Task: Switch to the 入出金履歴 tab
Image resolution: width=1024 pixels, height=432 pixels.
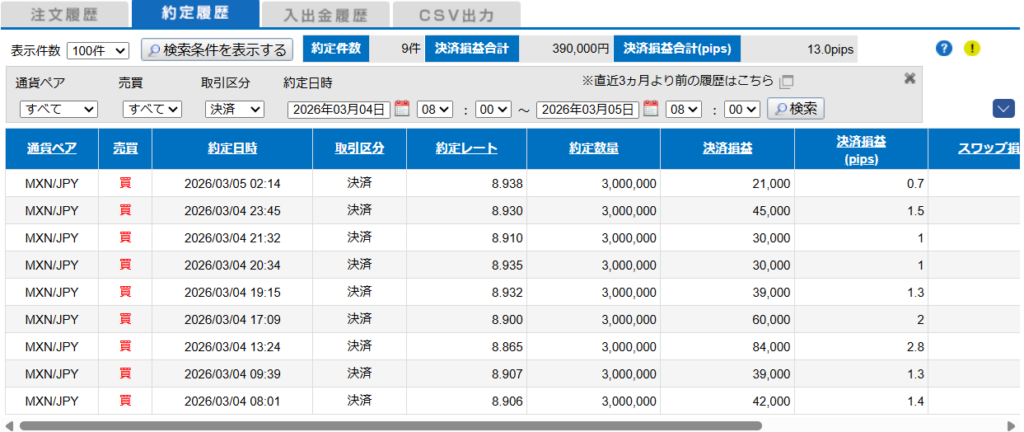Action: point(324,15)
